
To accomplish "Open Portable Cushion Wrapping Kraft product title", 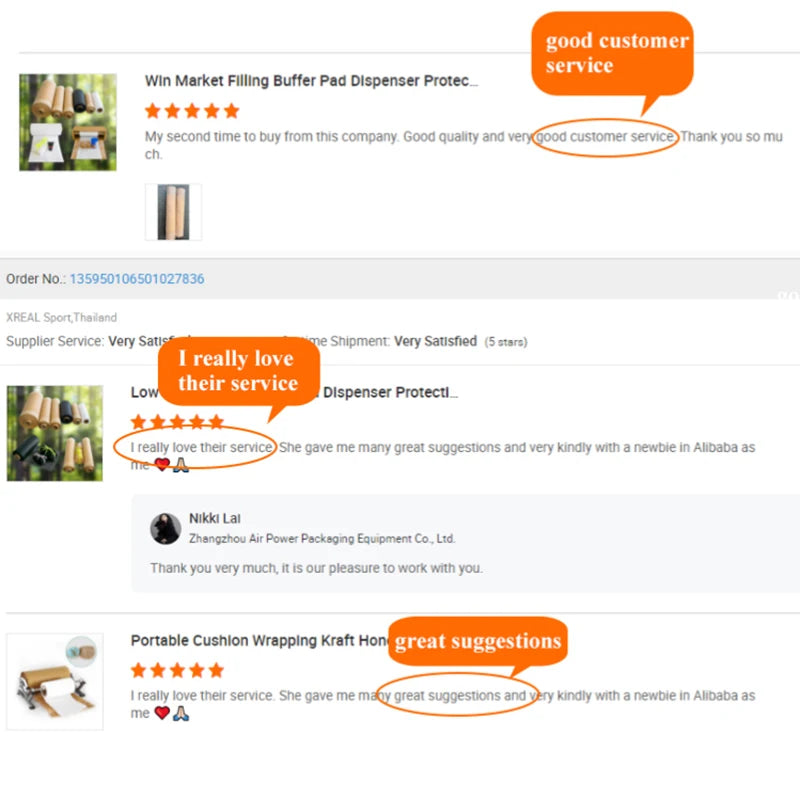I will [260, 641].
